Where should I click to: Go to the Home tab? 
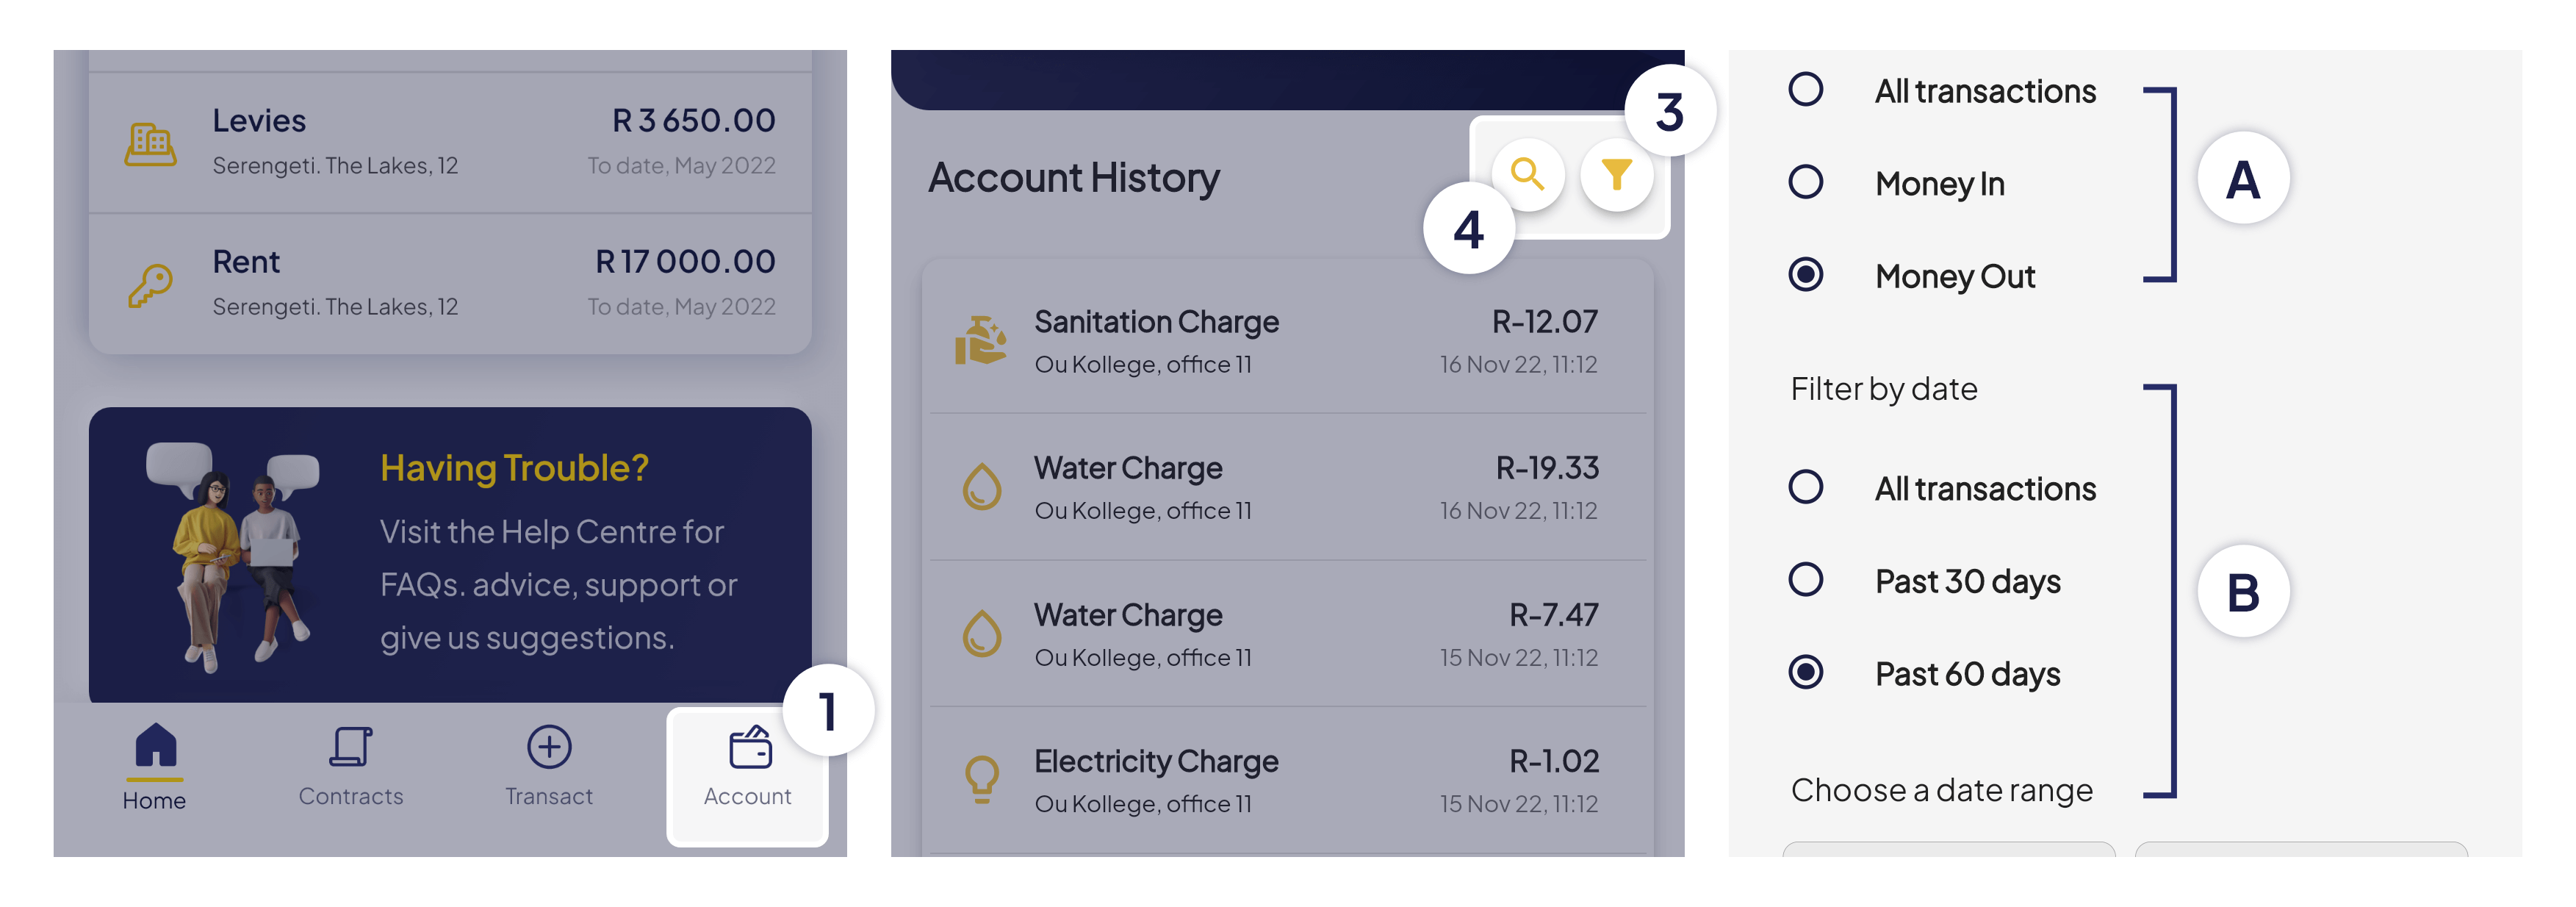154,765
